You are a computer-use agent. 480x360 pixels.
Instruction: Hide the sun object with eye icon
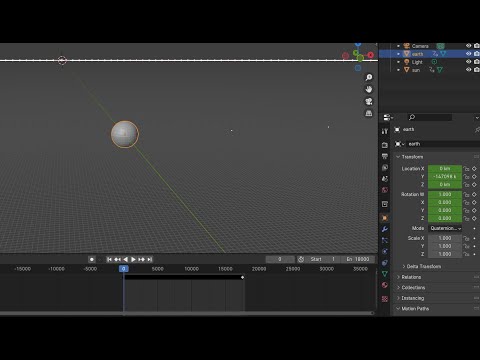[468, 70]
